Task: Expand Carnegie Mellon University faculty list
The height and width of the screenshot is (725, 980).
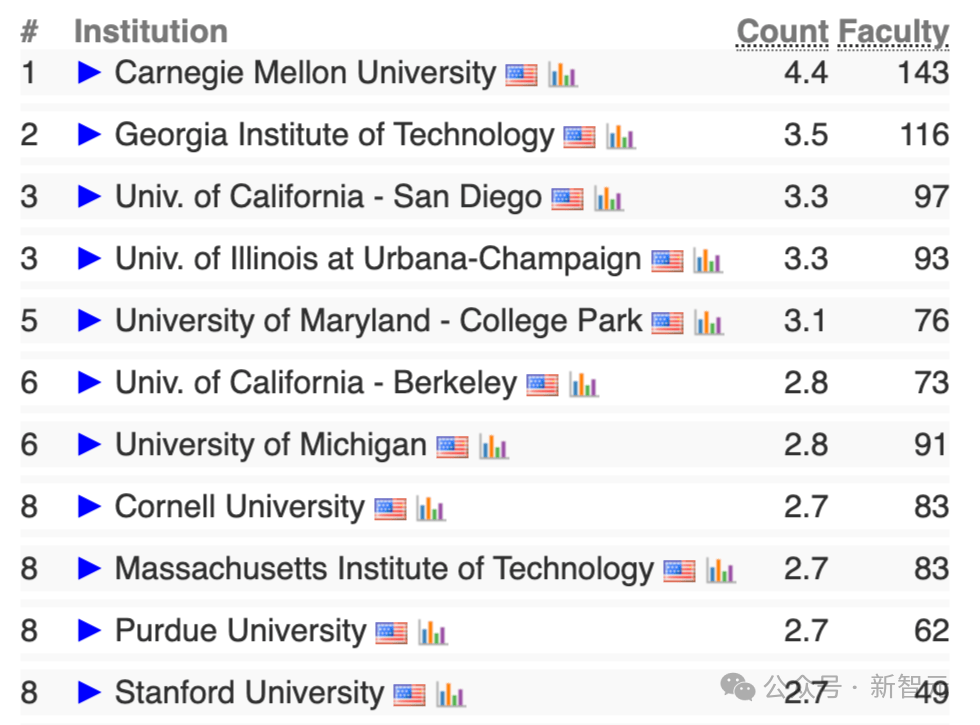Action: pyautogui.click(x=90, y=73)
